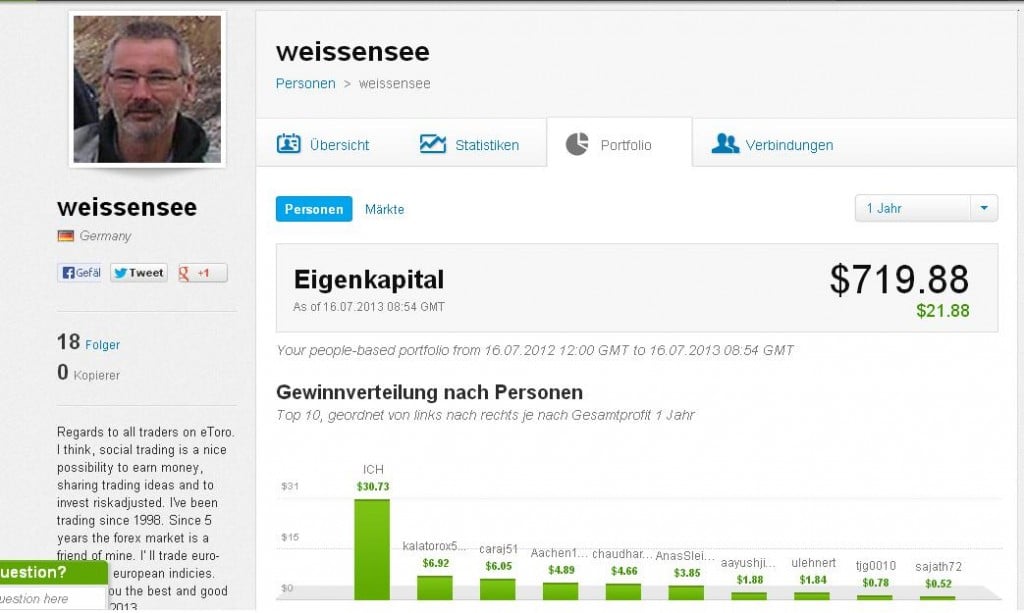This screenshot has height=613, width=1024.
Task: Click the German flag icon
Action: 66,236
